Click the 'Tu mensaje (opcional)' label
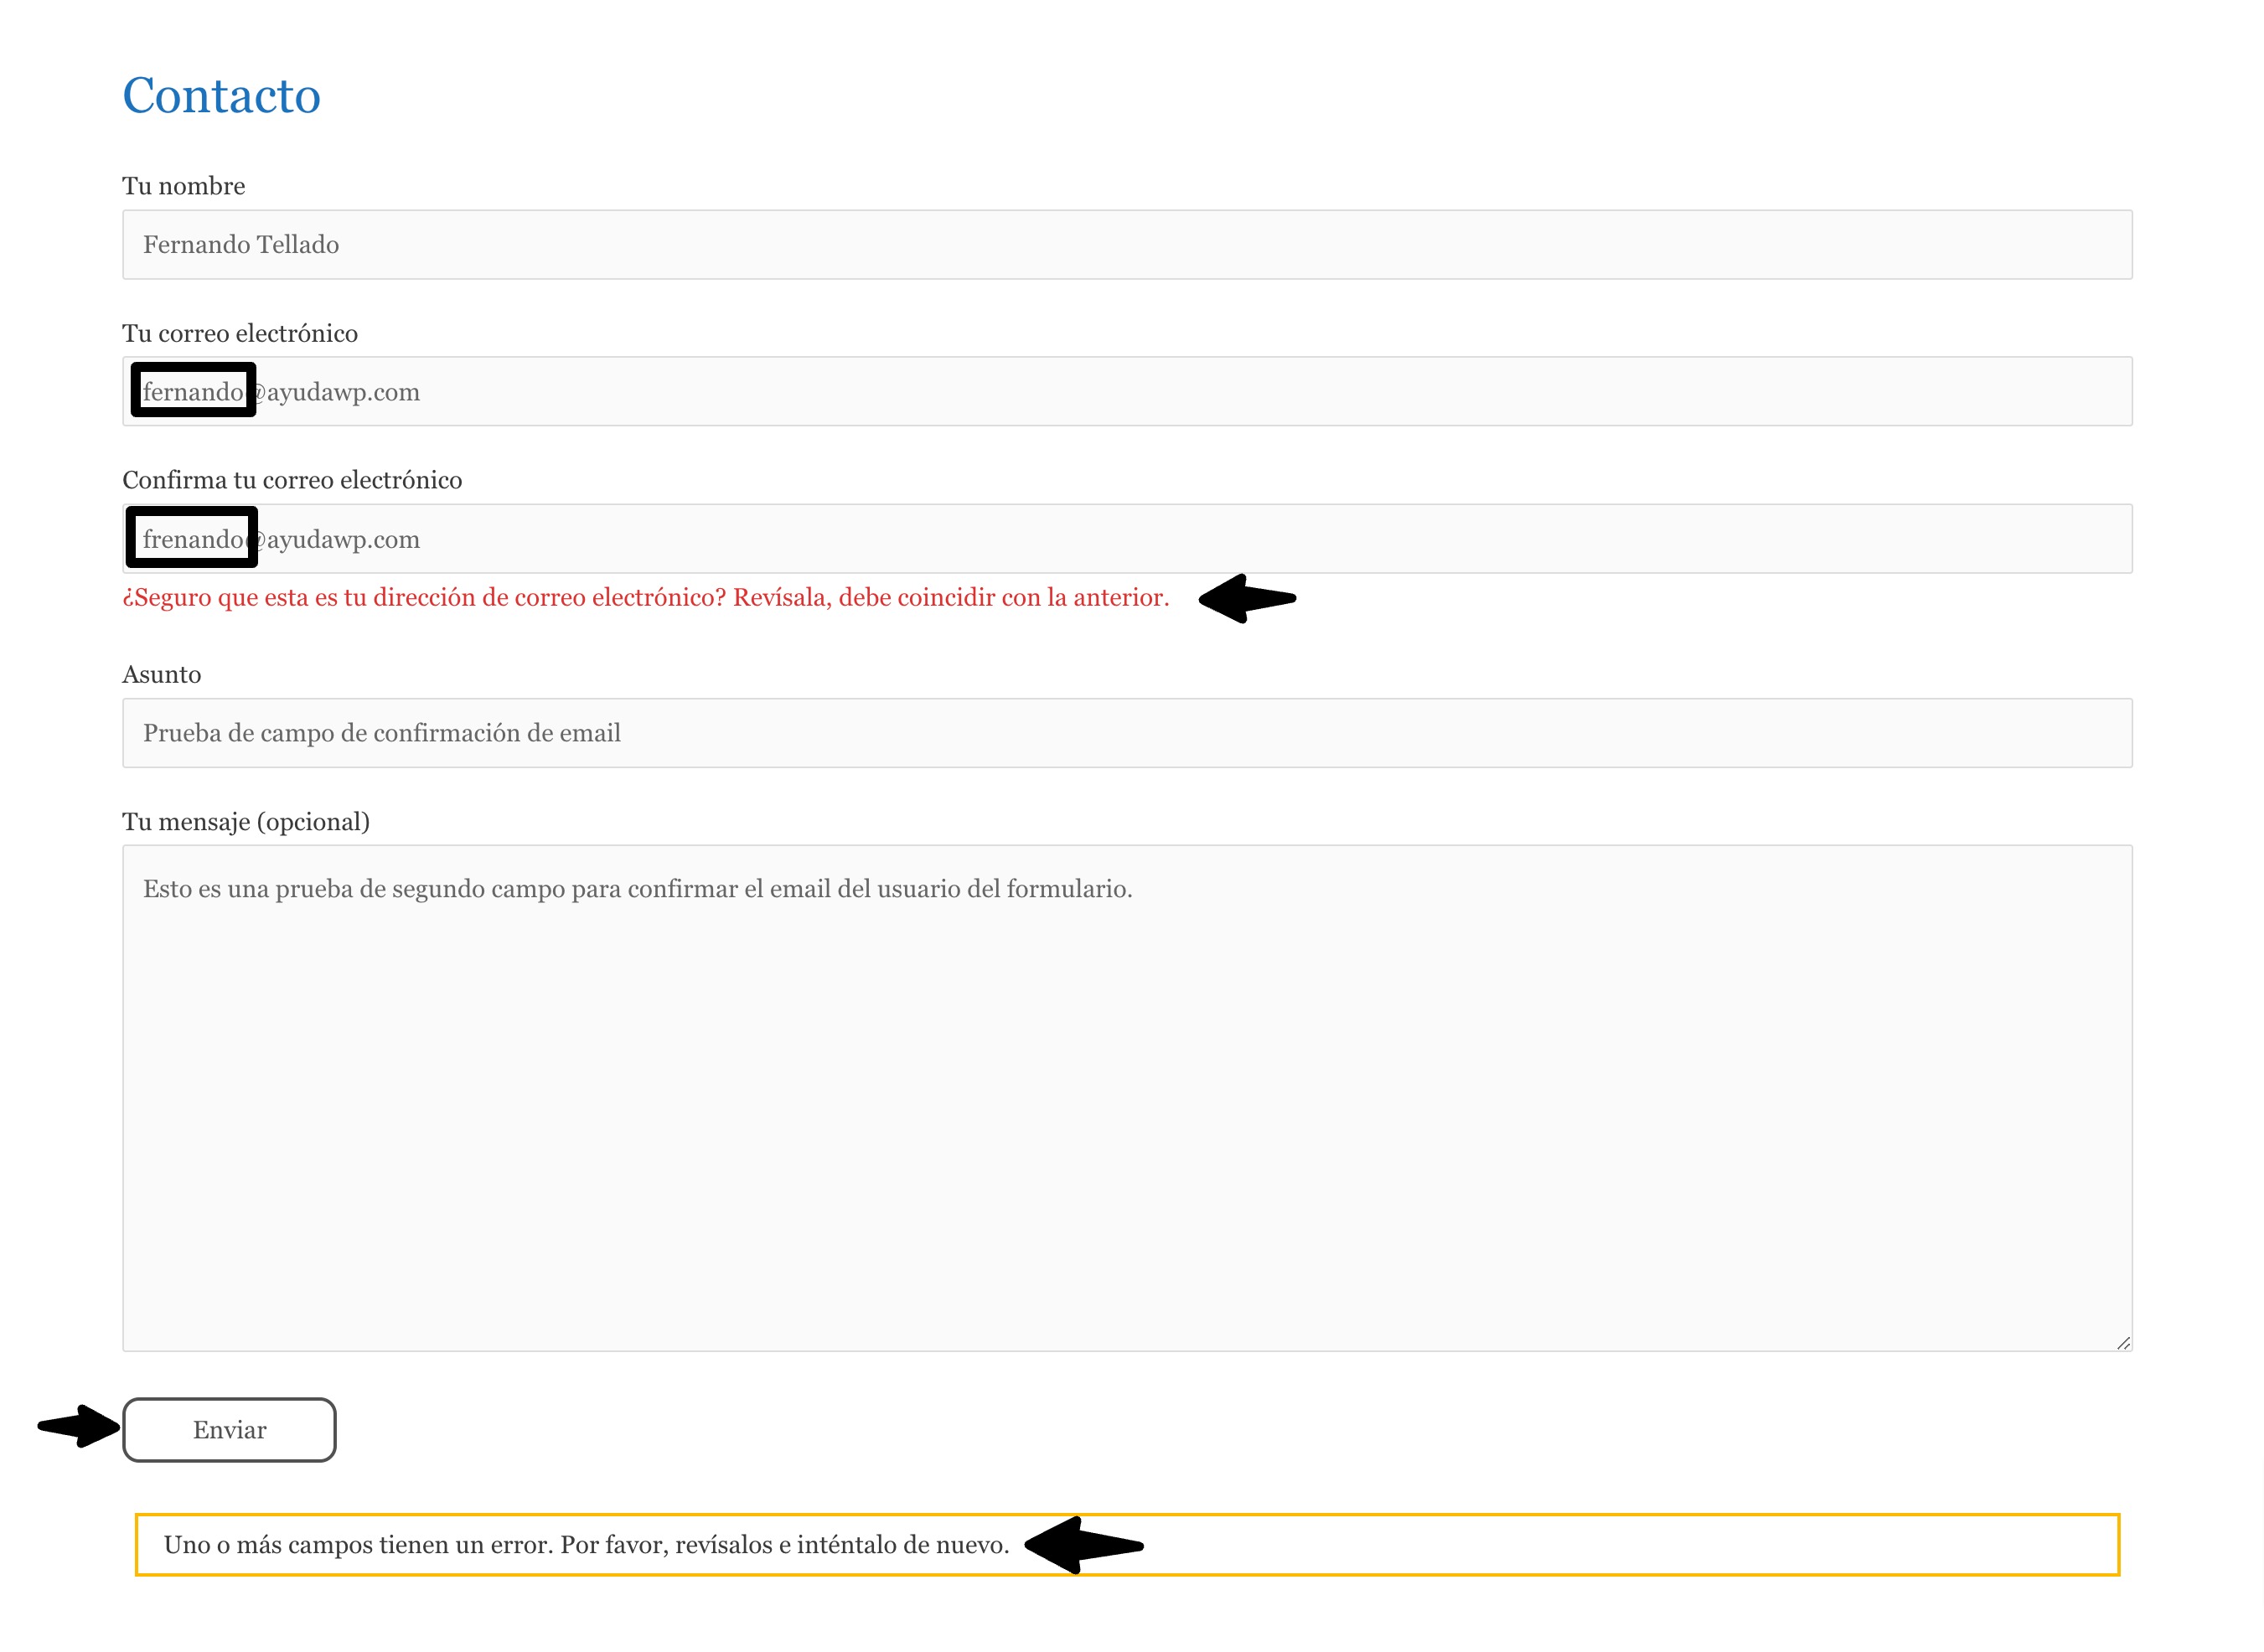 [246, 822]
